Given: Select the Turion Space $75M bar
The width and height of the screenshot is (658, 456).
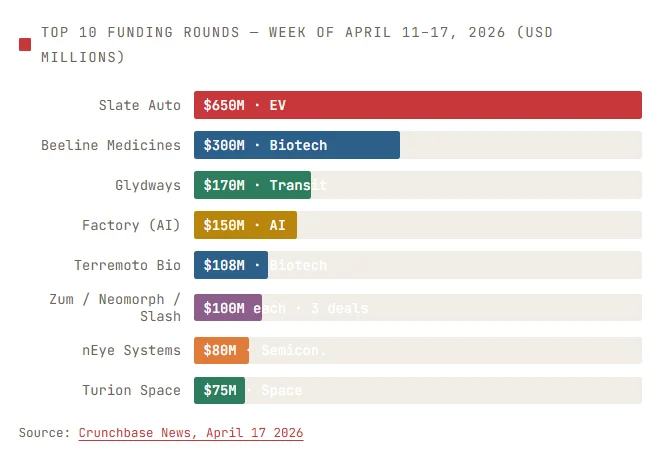Looking at the screenshot, I should tap(219, 390).
